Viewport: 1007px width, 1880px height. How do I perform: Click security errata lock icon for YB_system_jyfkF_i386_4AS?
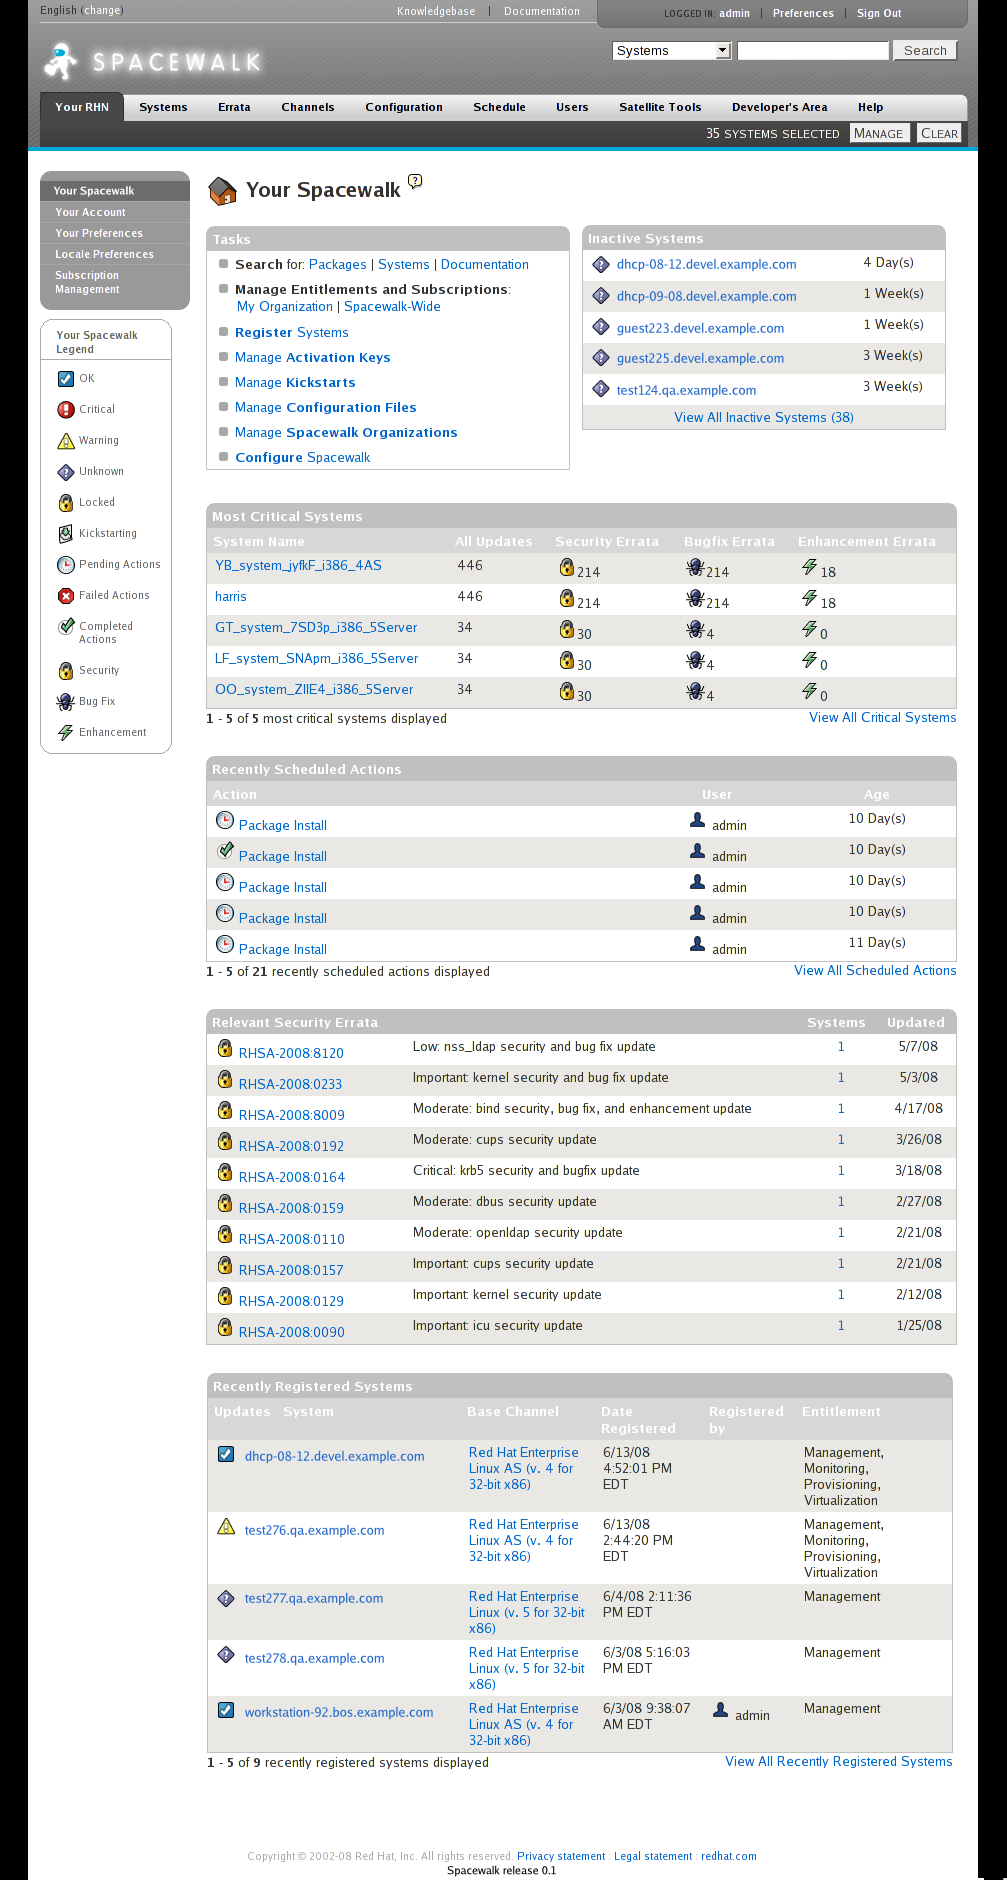tap(567, 568)
